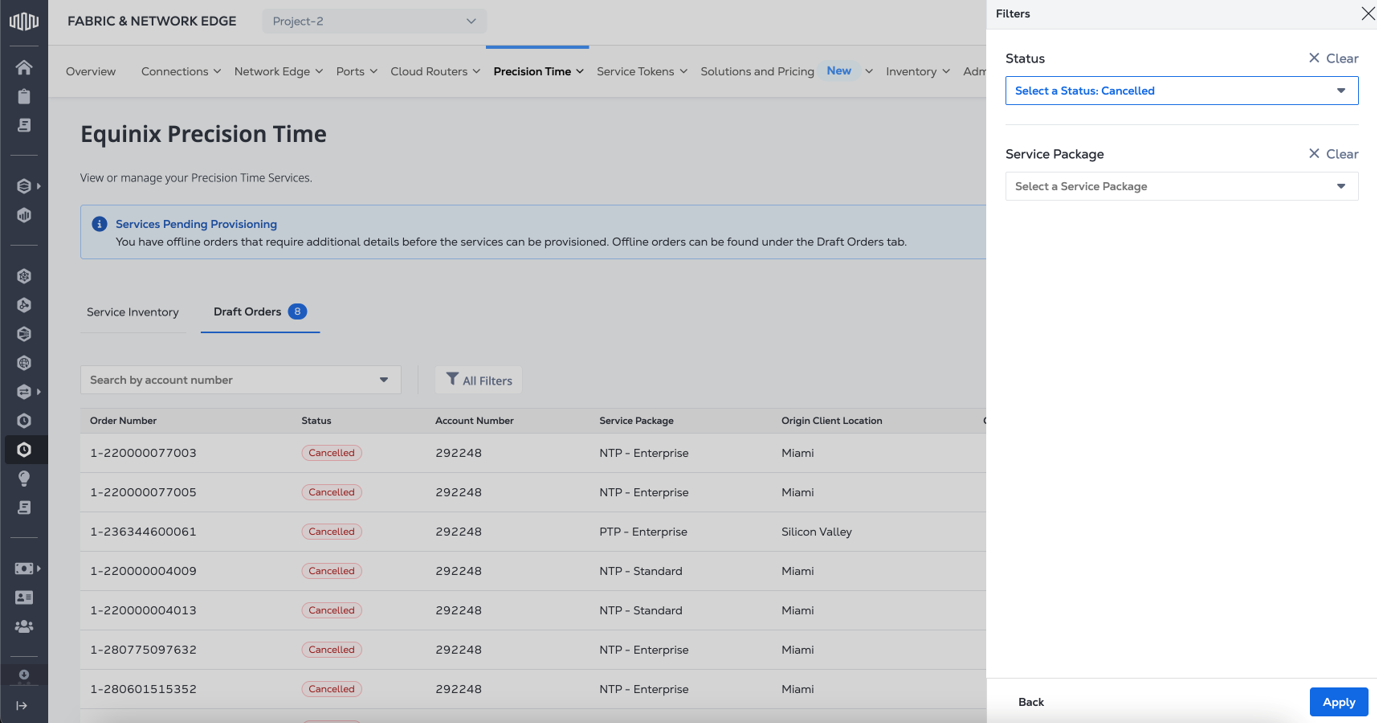The image size is (1377, 723).
Task: Expand the sidebar with the arrow icon
Action: click(x=22, y=705)
